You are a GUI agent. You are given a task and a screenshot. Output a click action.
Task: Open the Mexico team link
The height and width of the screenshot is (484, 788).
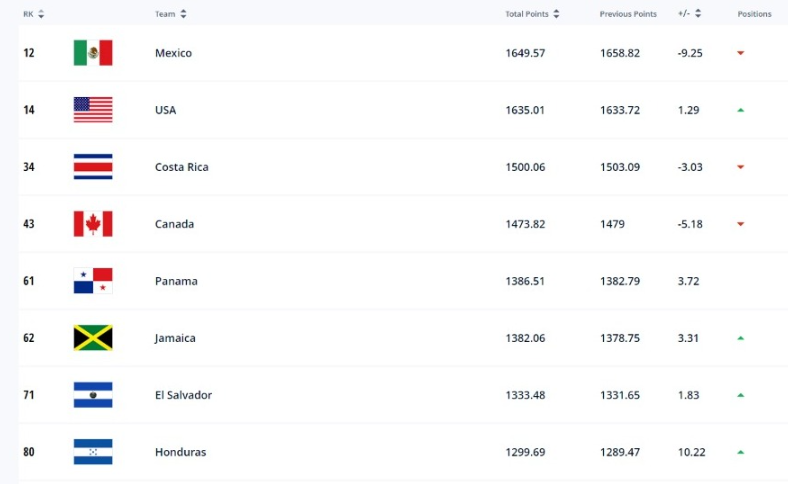point(173,53)
